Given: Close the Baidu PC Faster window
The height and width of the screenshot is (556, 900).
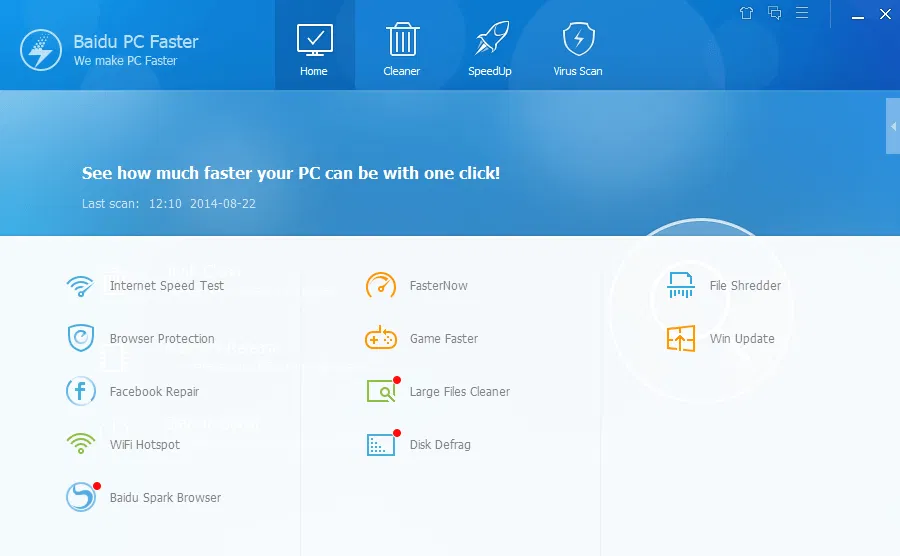Looking at the screenshot, I should click(886, 14).
